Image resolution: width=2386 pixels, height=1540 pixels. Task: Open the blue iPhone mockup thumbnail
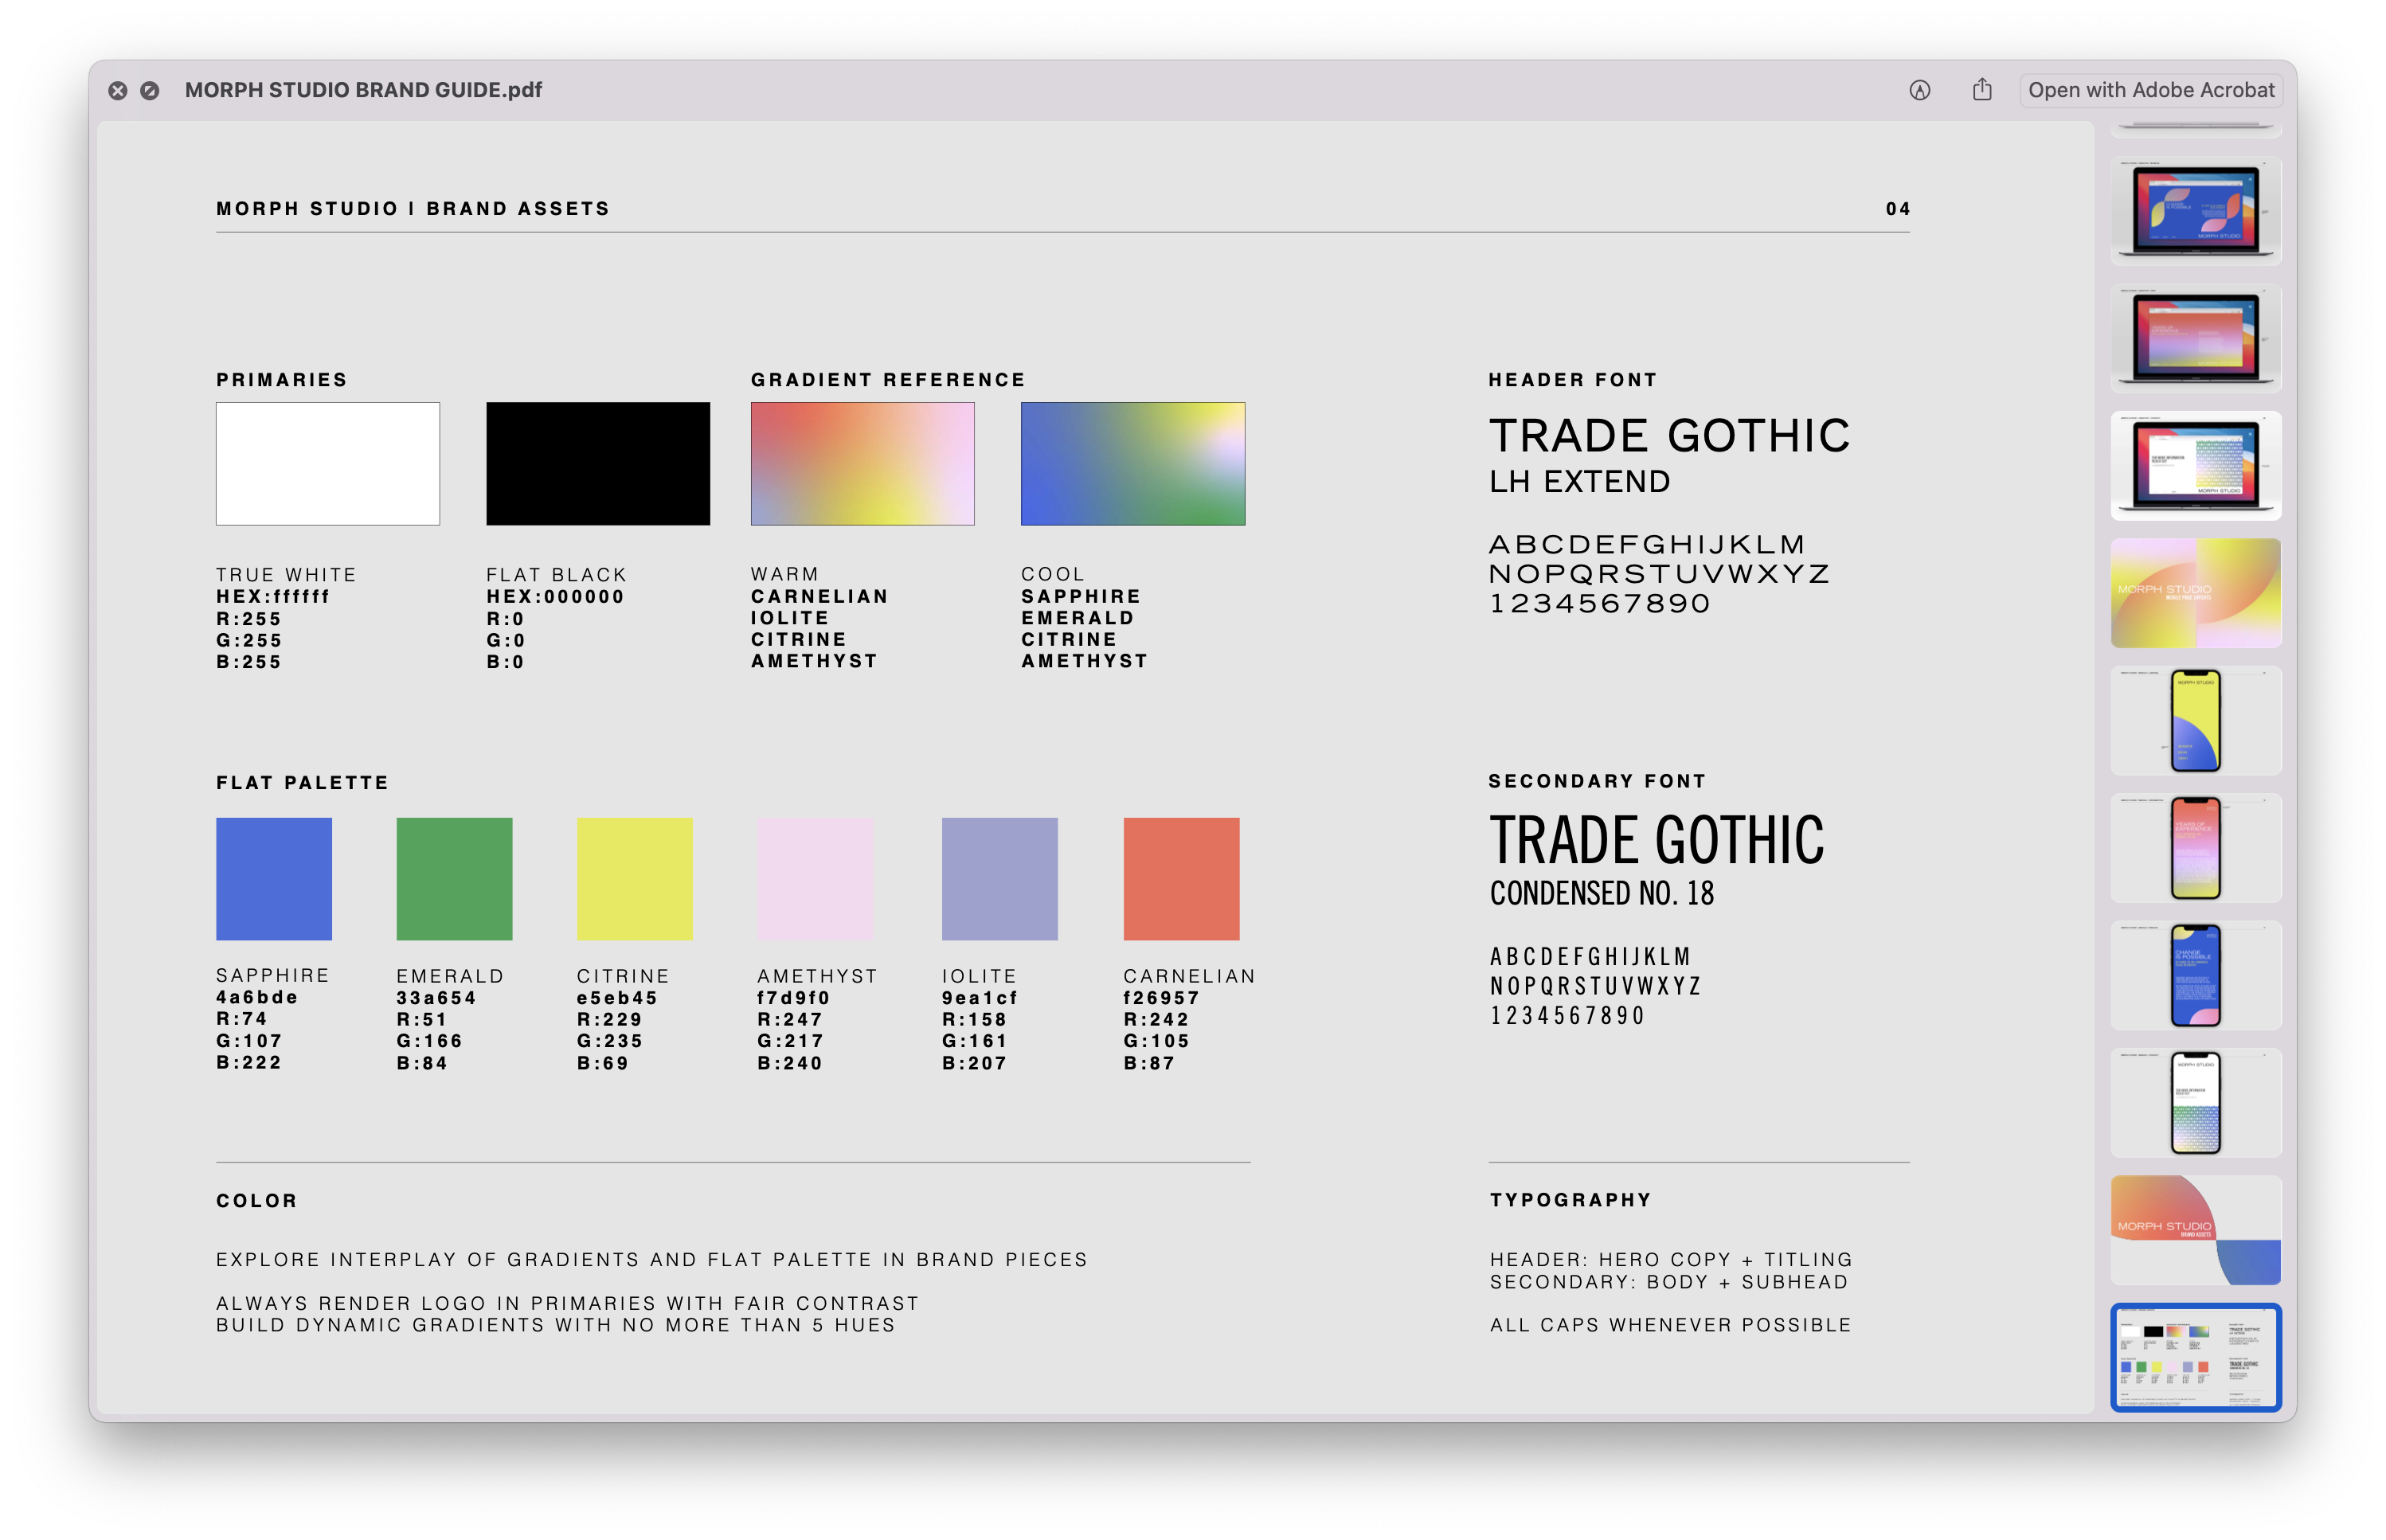click(2195, 975)
